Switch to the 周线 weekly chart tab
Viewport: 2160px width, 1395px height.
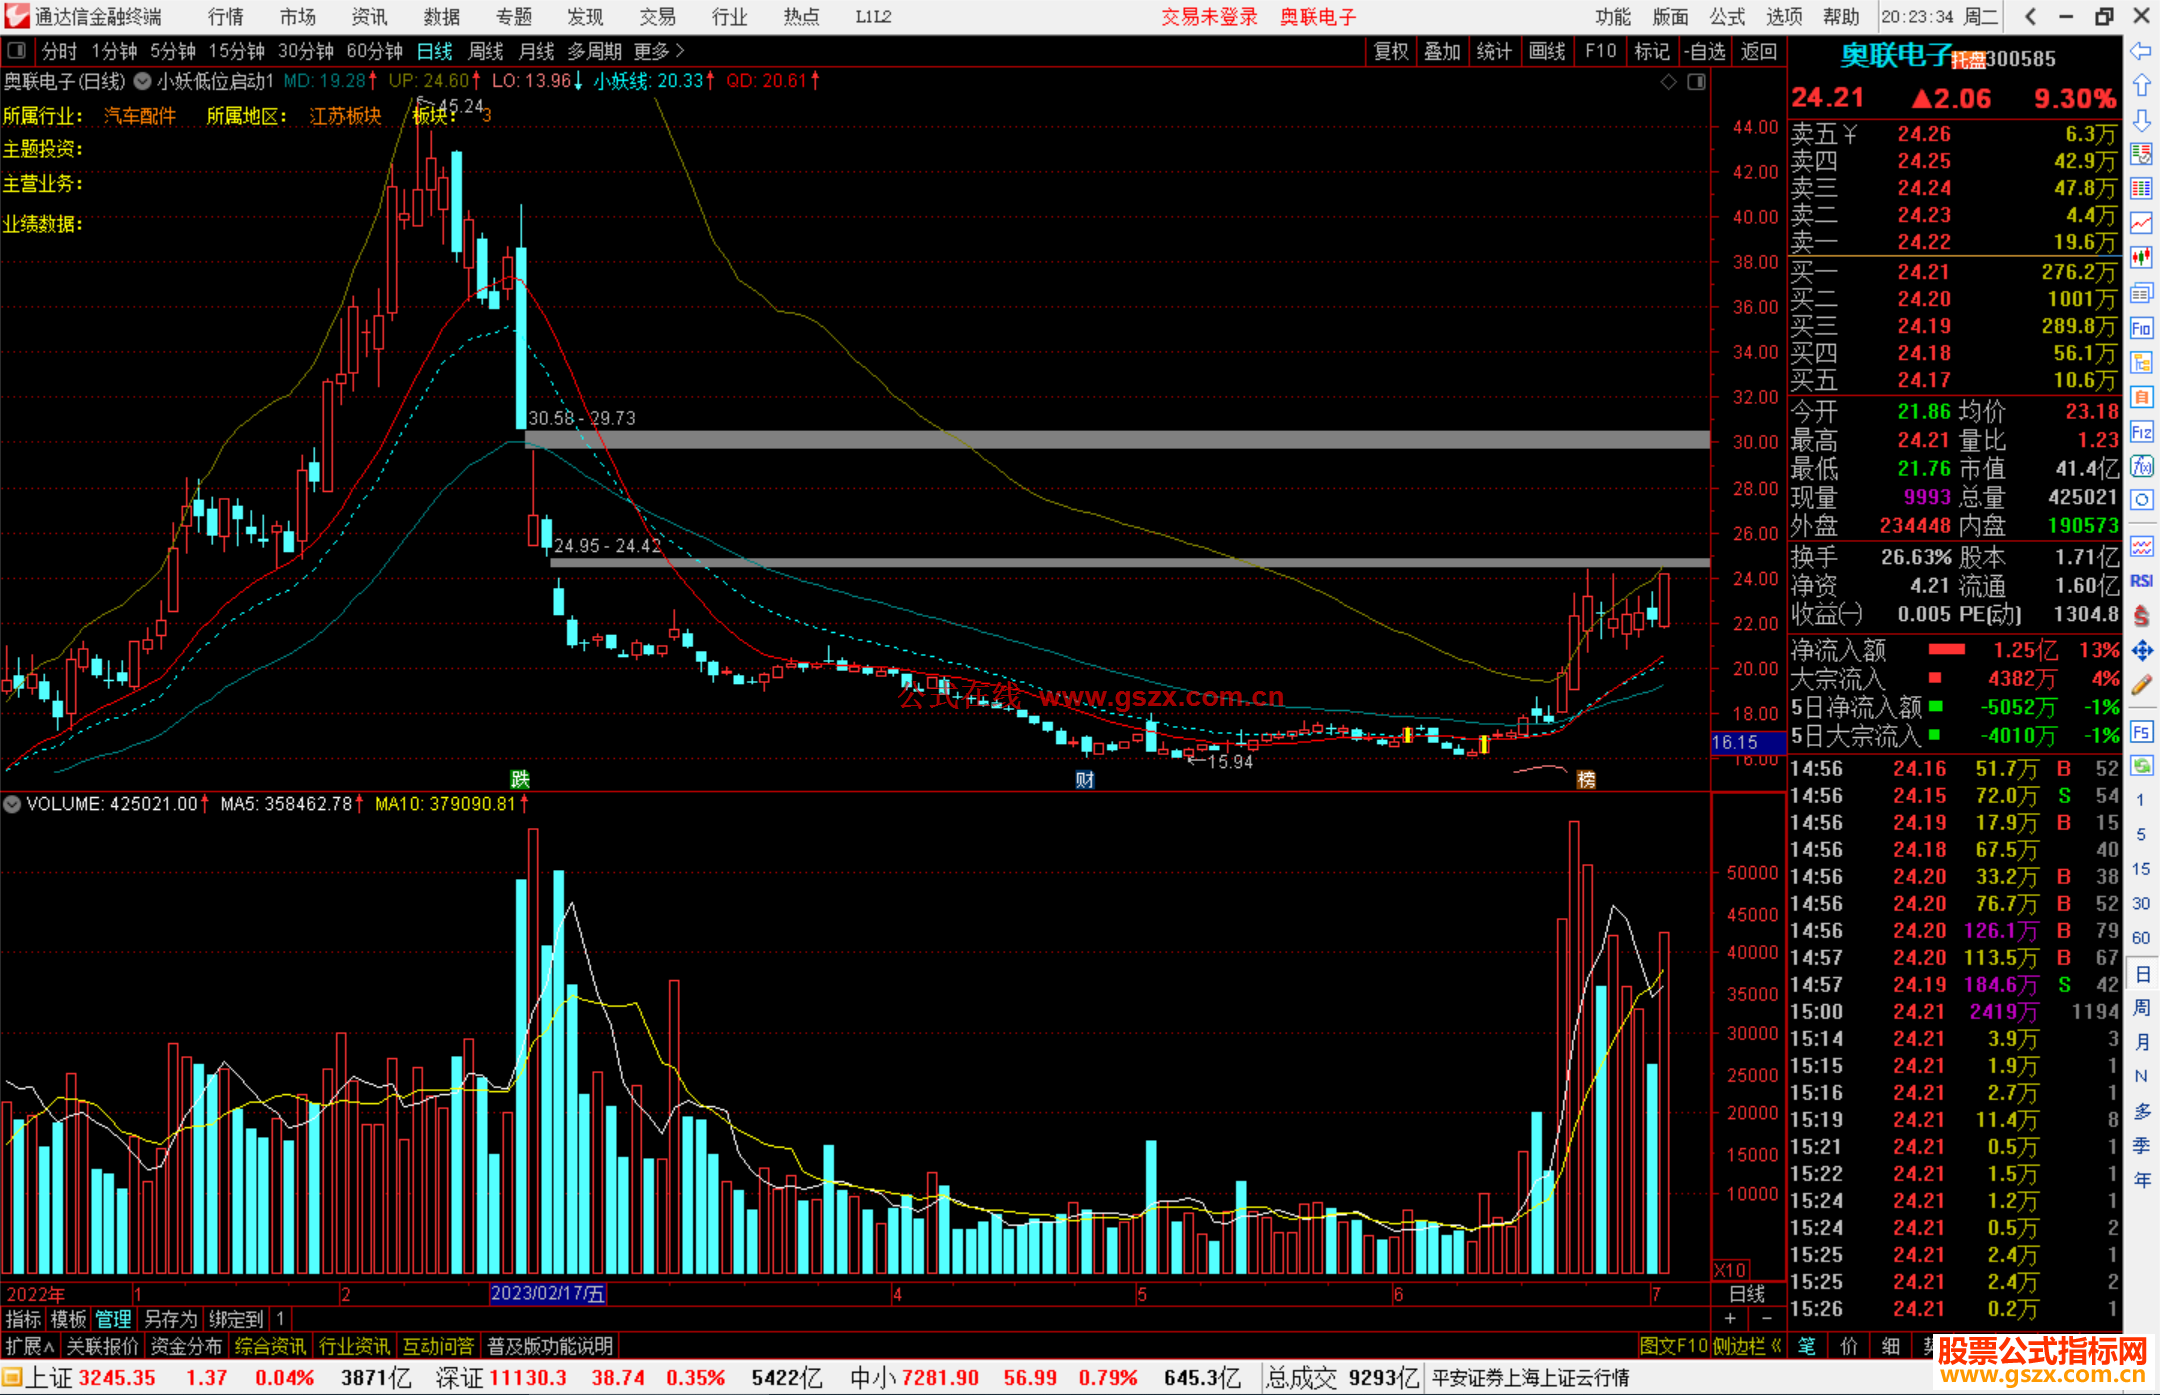[486, 51]
